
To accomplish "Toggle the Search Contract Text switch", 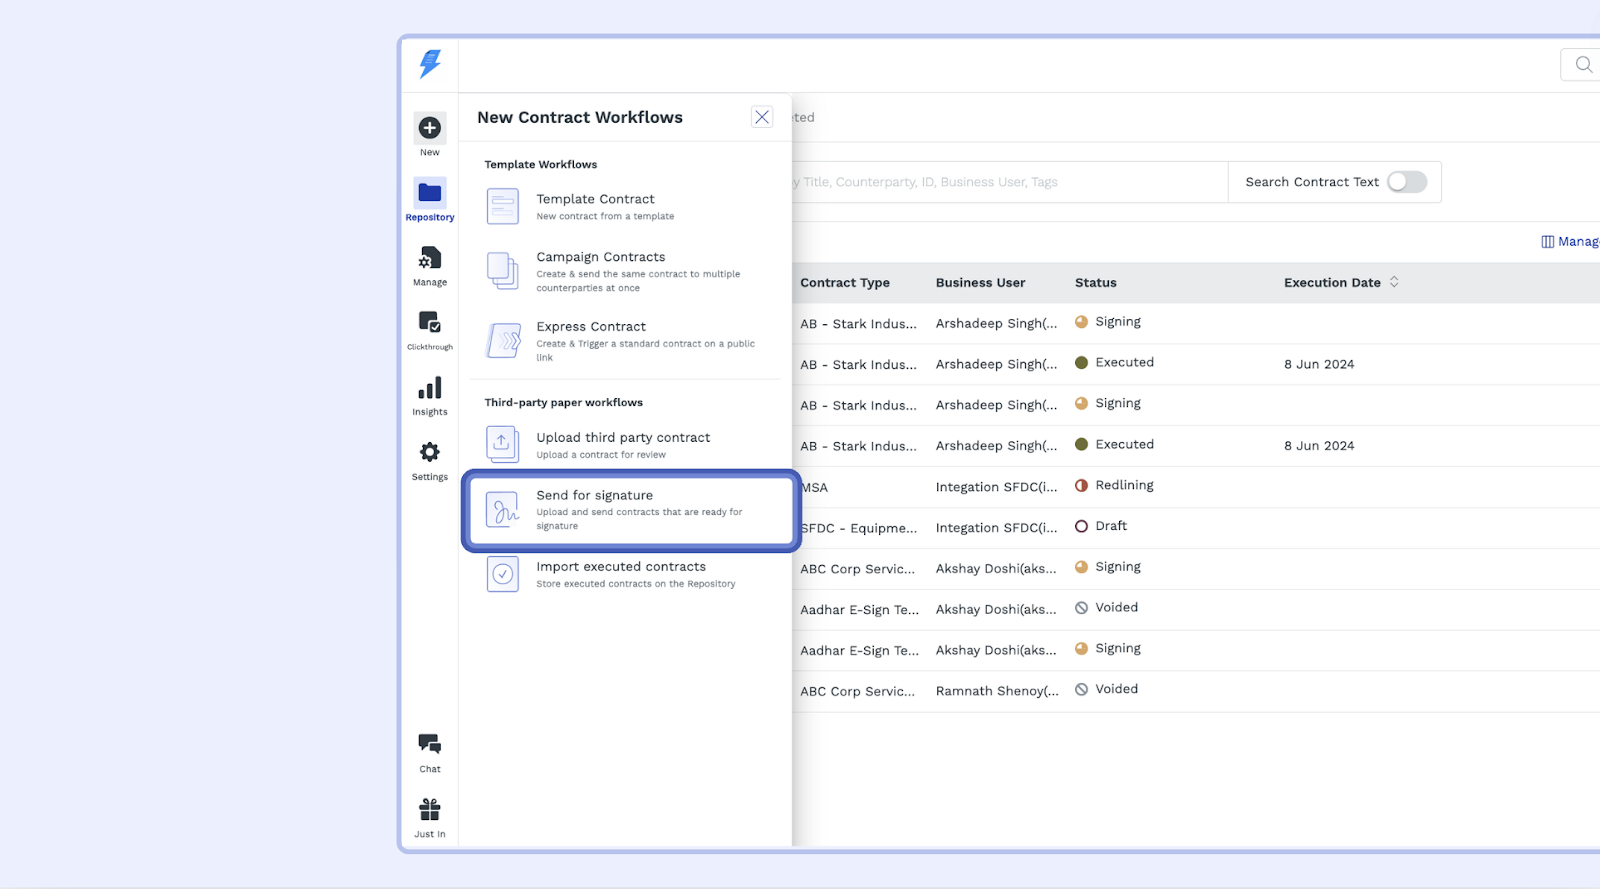I will (x=1406, y=182).
